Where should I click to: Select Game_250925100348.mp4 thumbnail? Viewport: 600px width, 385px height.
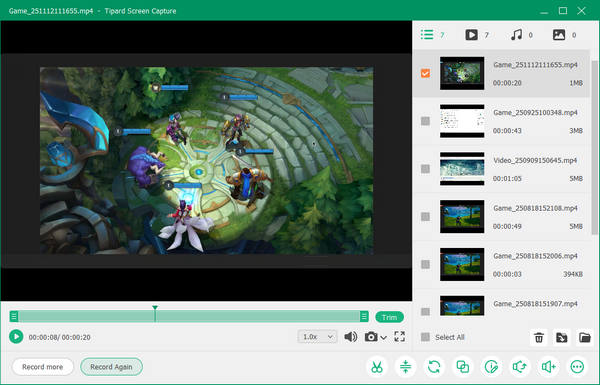pos(462,121)
